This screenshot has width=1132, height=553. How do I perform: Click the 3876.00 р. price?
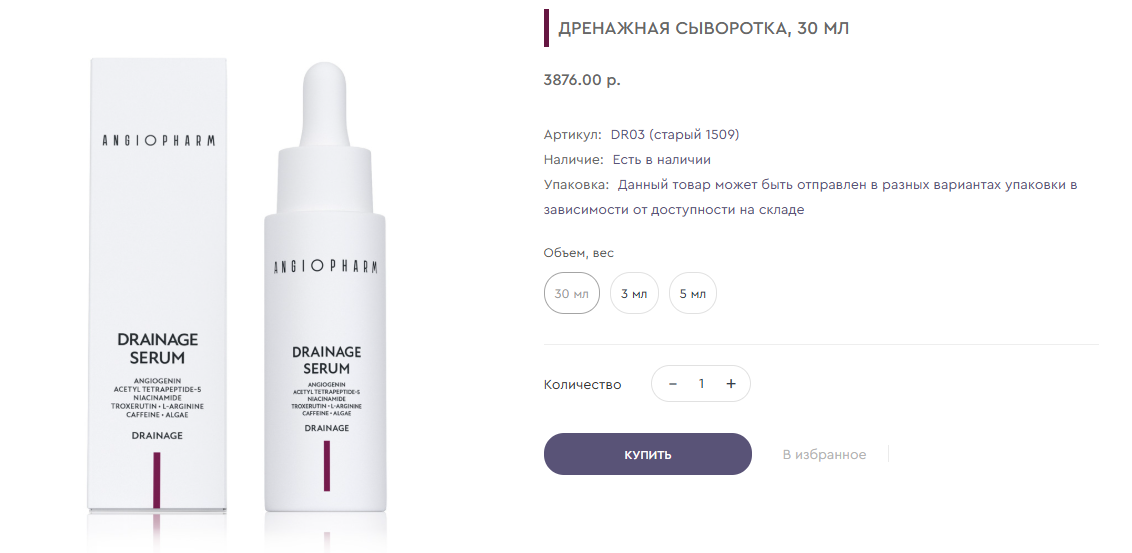pos(582,79)
